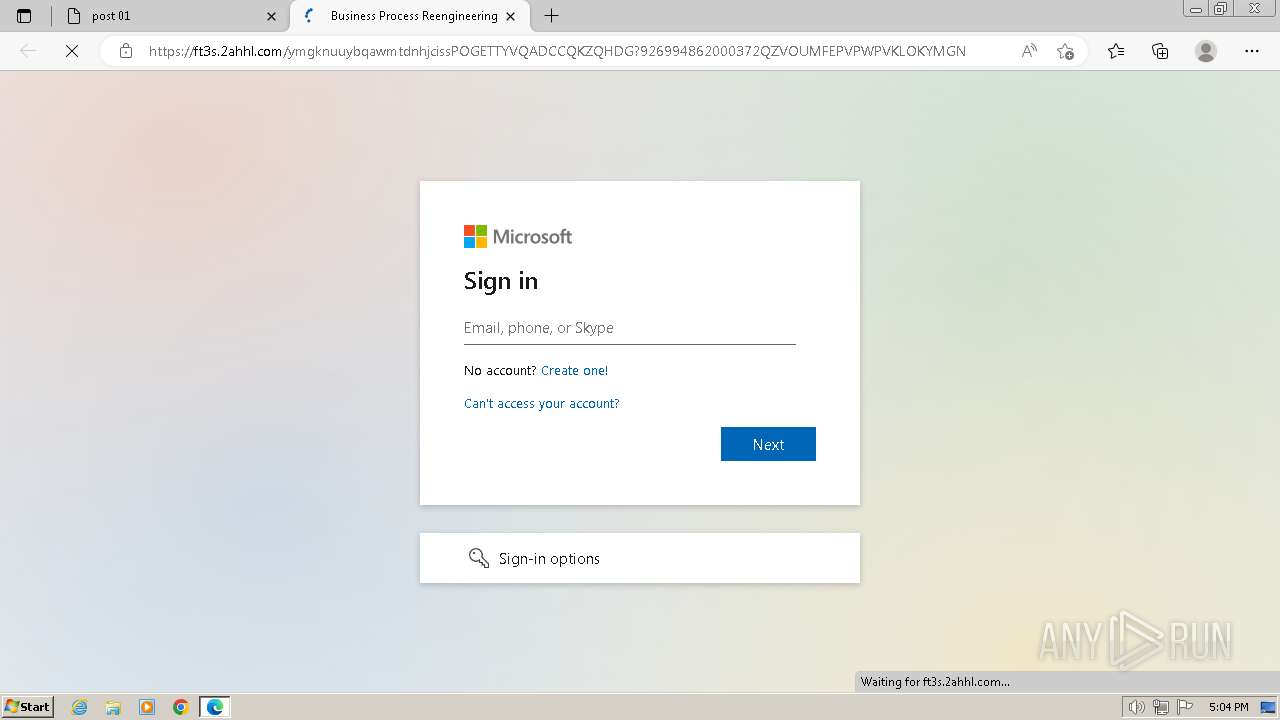Viewport: 1280px width, 720px height.
Task: Click the Sign-in options key icon
Action: pyautogui.click(x=479, y=558)
